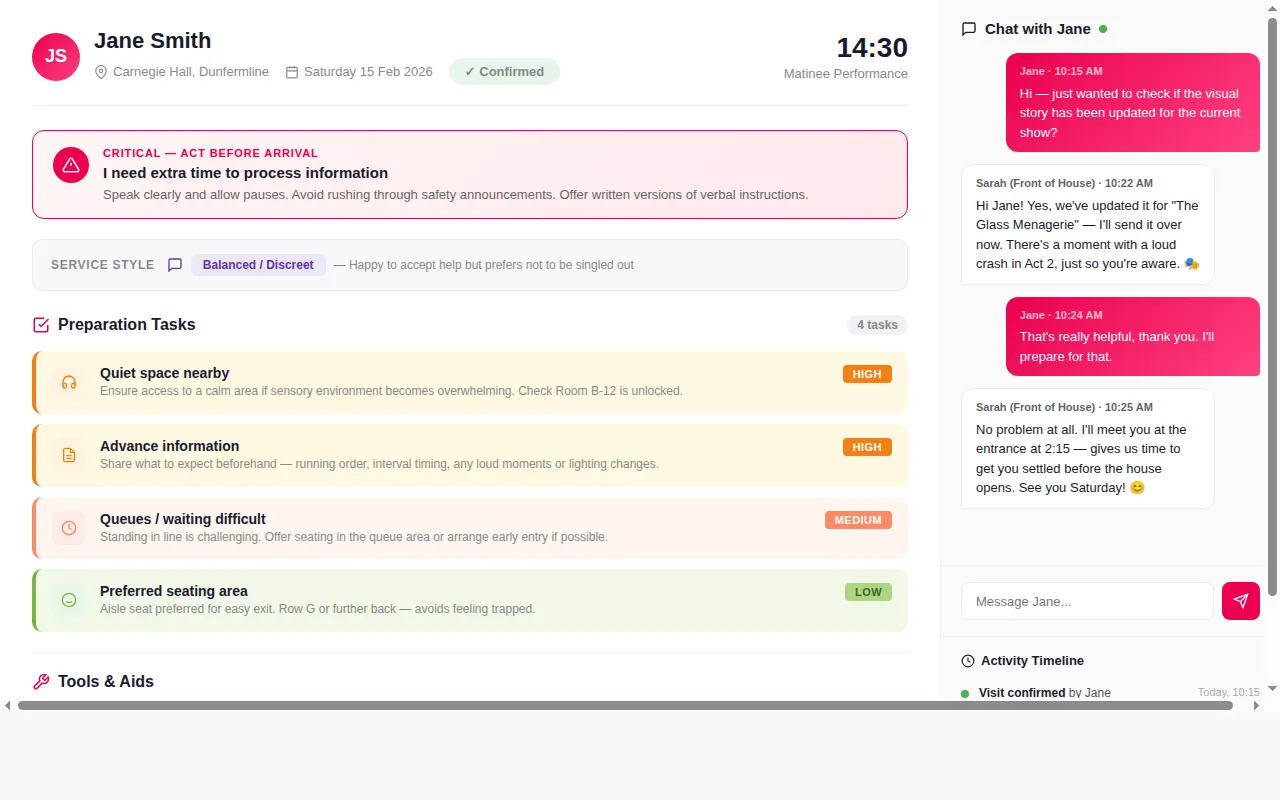Open the chat bubble icon next to Chat with Jane
Screen dimensions: 1280x800
pyautogui.click(x=968, y=29)
